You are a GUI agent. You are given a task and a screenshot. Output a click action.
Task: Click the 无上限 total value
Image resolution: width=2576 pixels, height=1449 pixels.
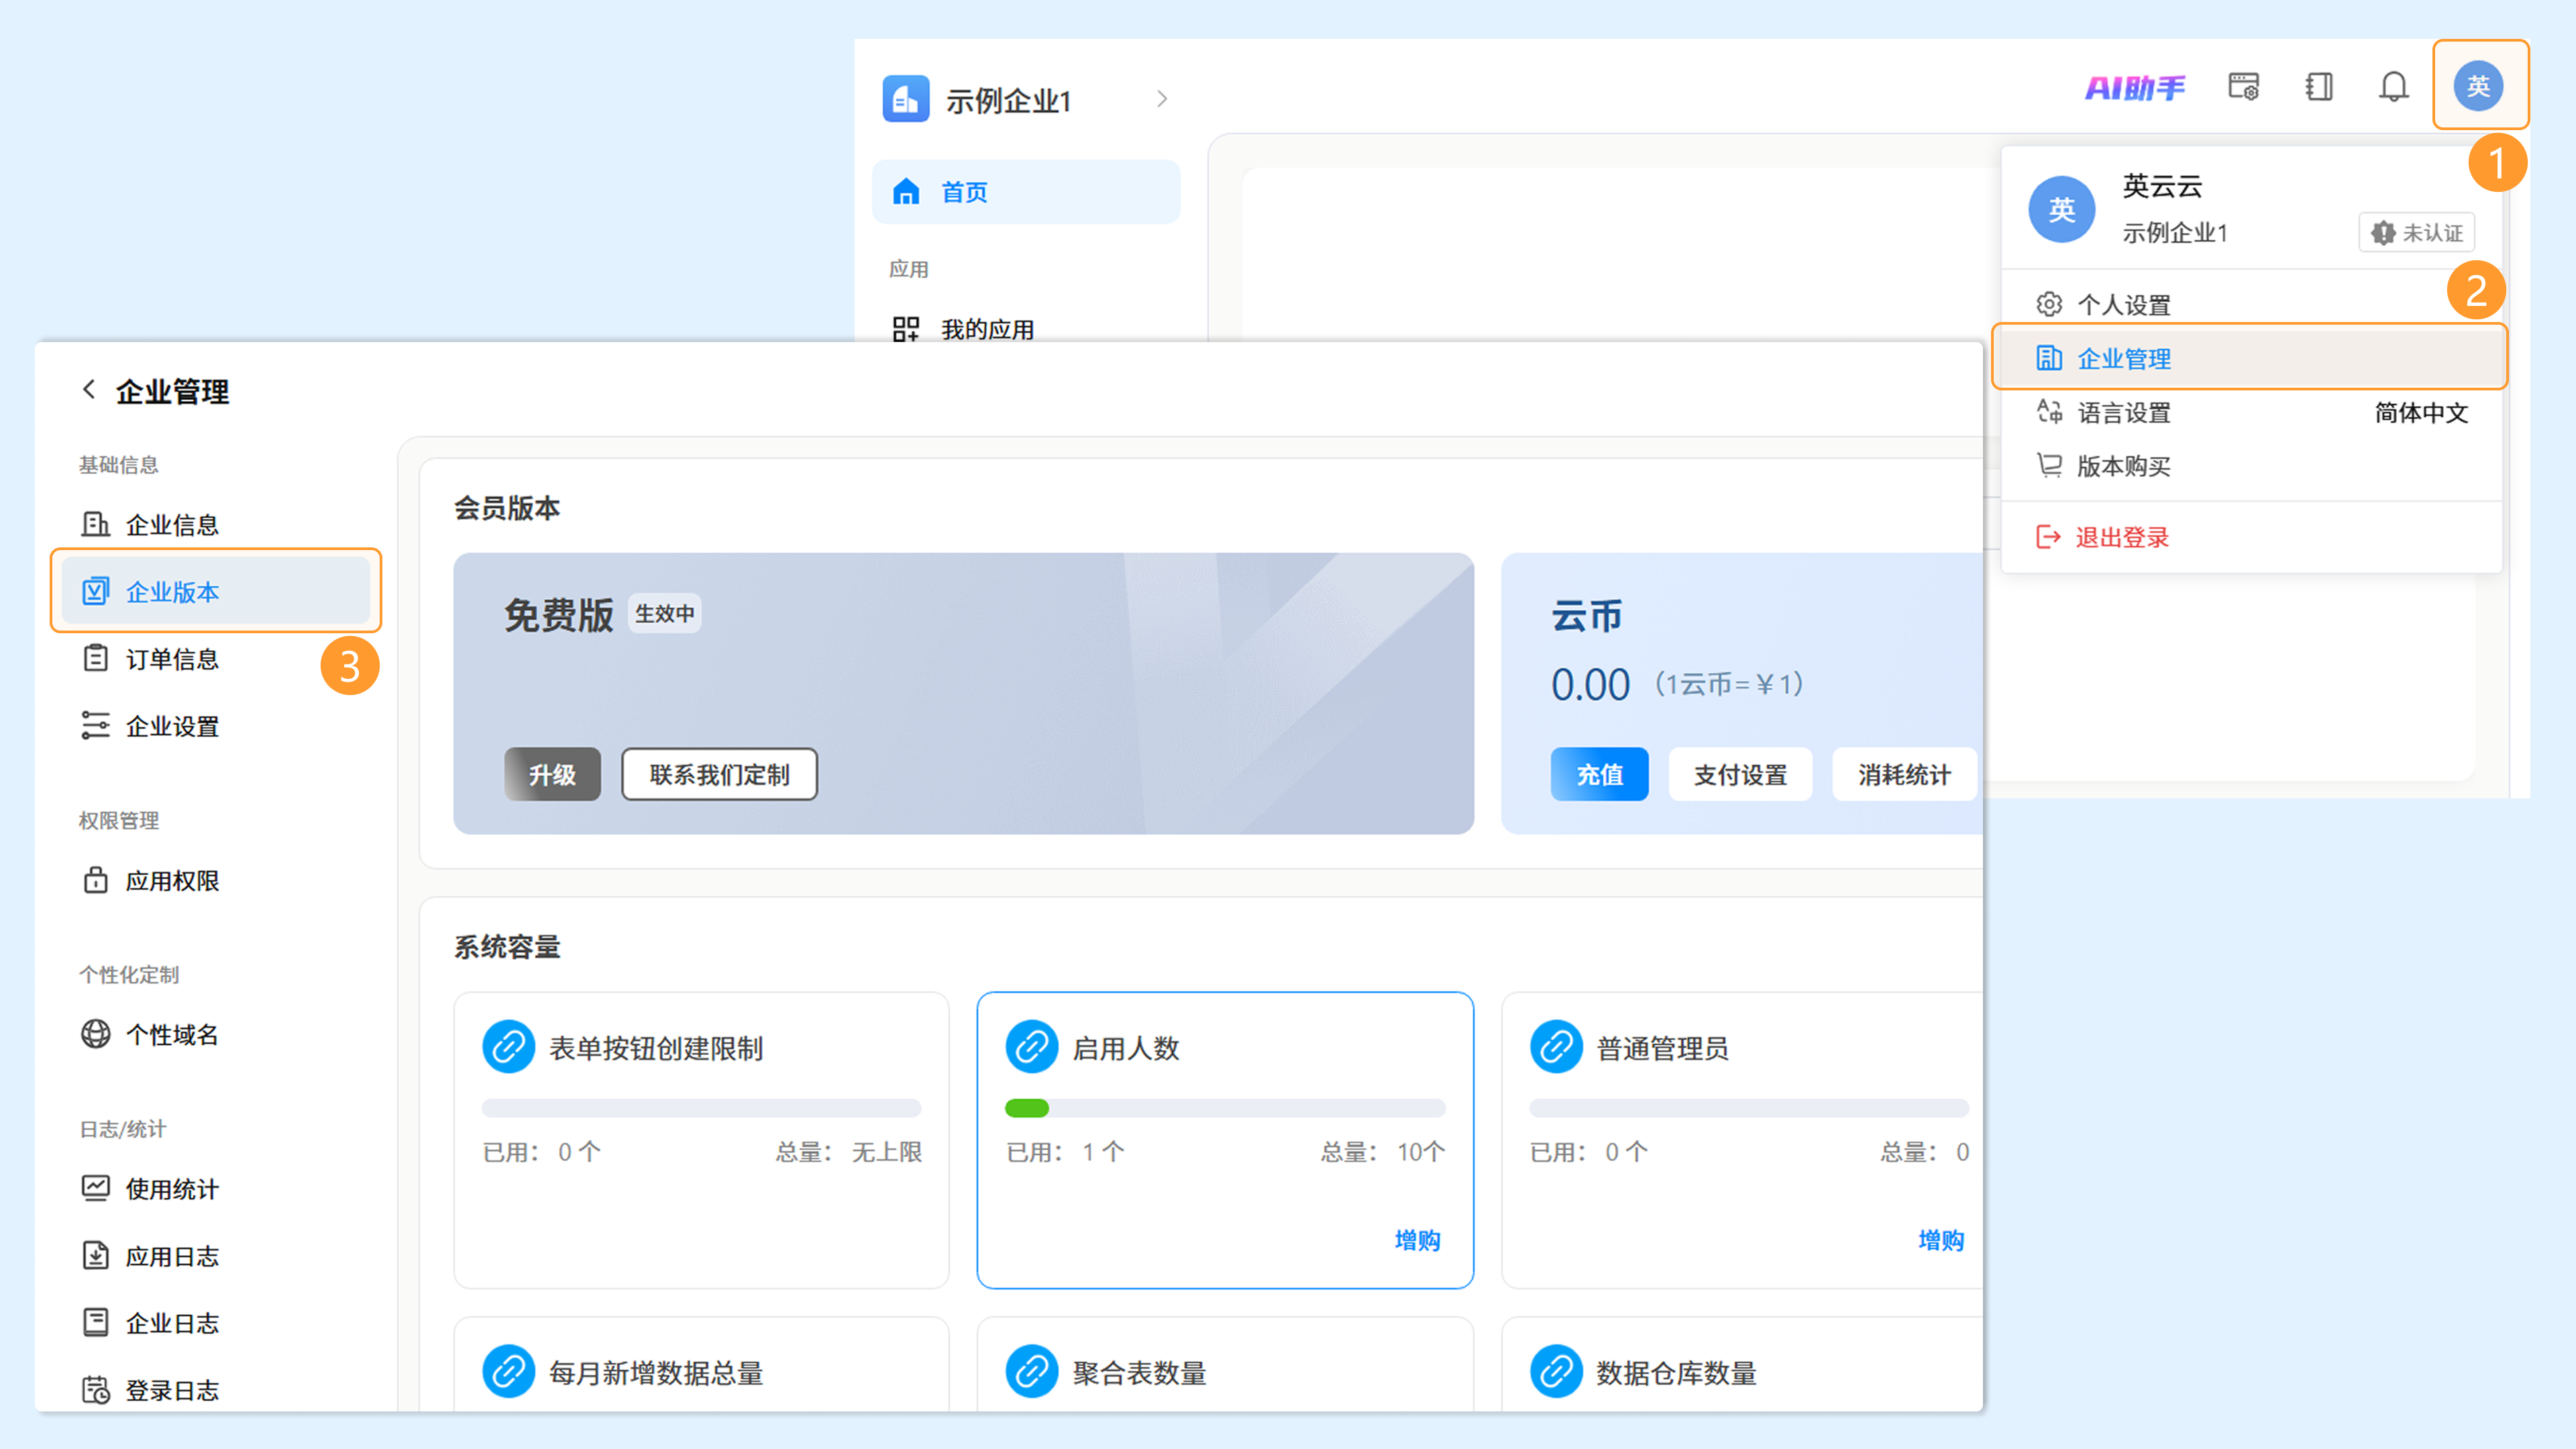886,1152
